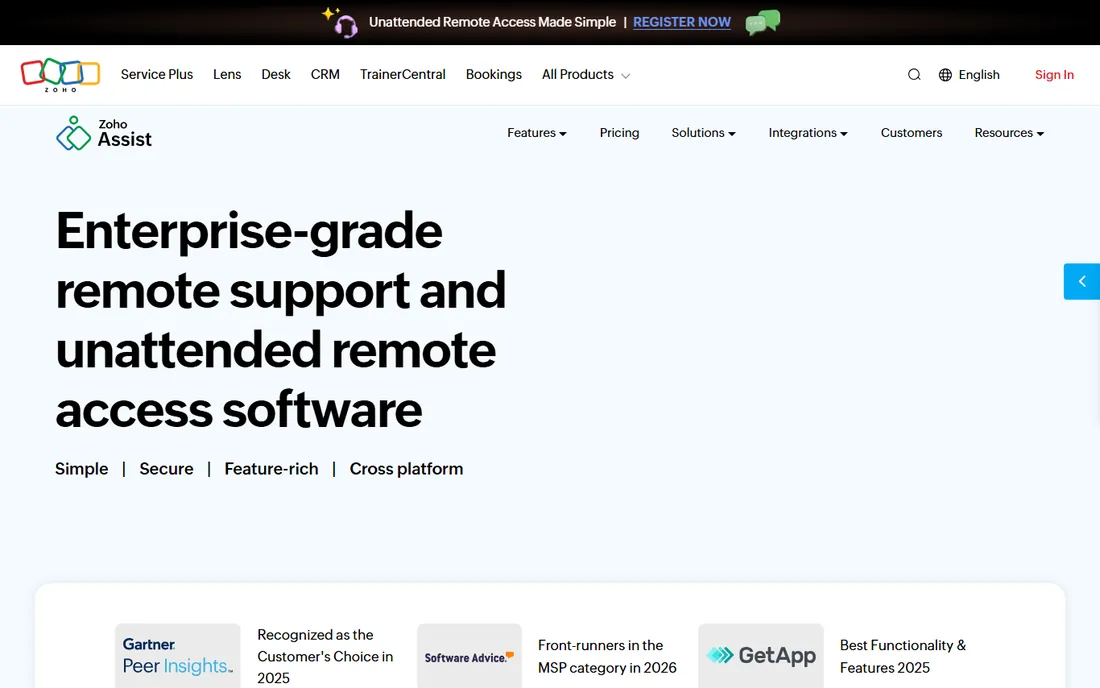
Task: Click the REGISTER NOW link
Action: (682, 22)
